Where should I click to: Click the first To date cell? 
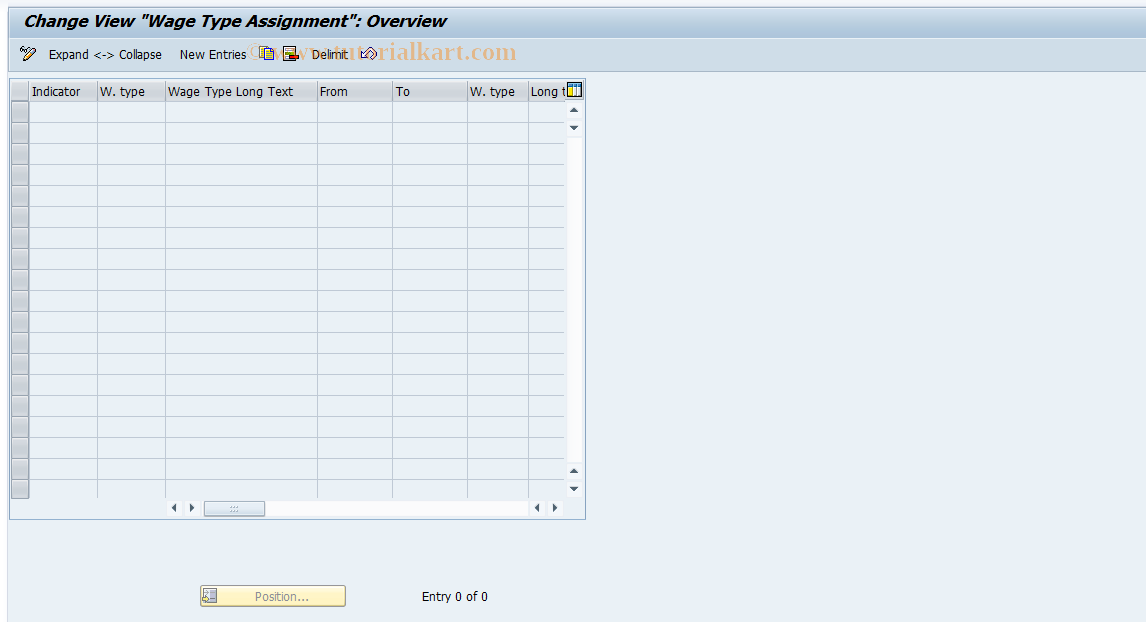point(430,112)
